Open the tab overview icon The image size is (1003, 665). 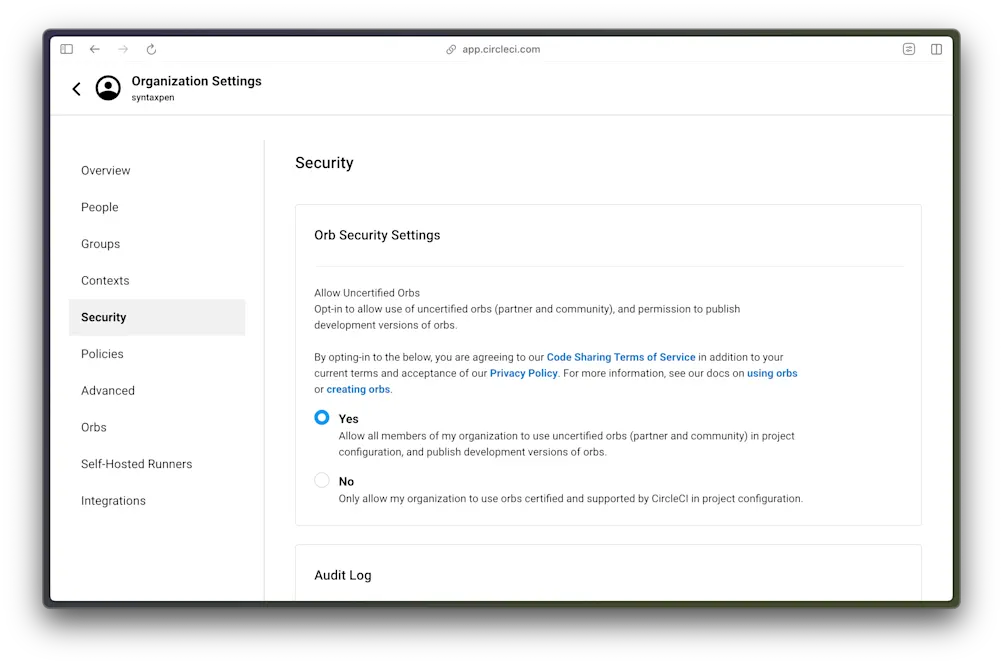click(936, 49)
